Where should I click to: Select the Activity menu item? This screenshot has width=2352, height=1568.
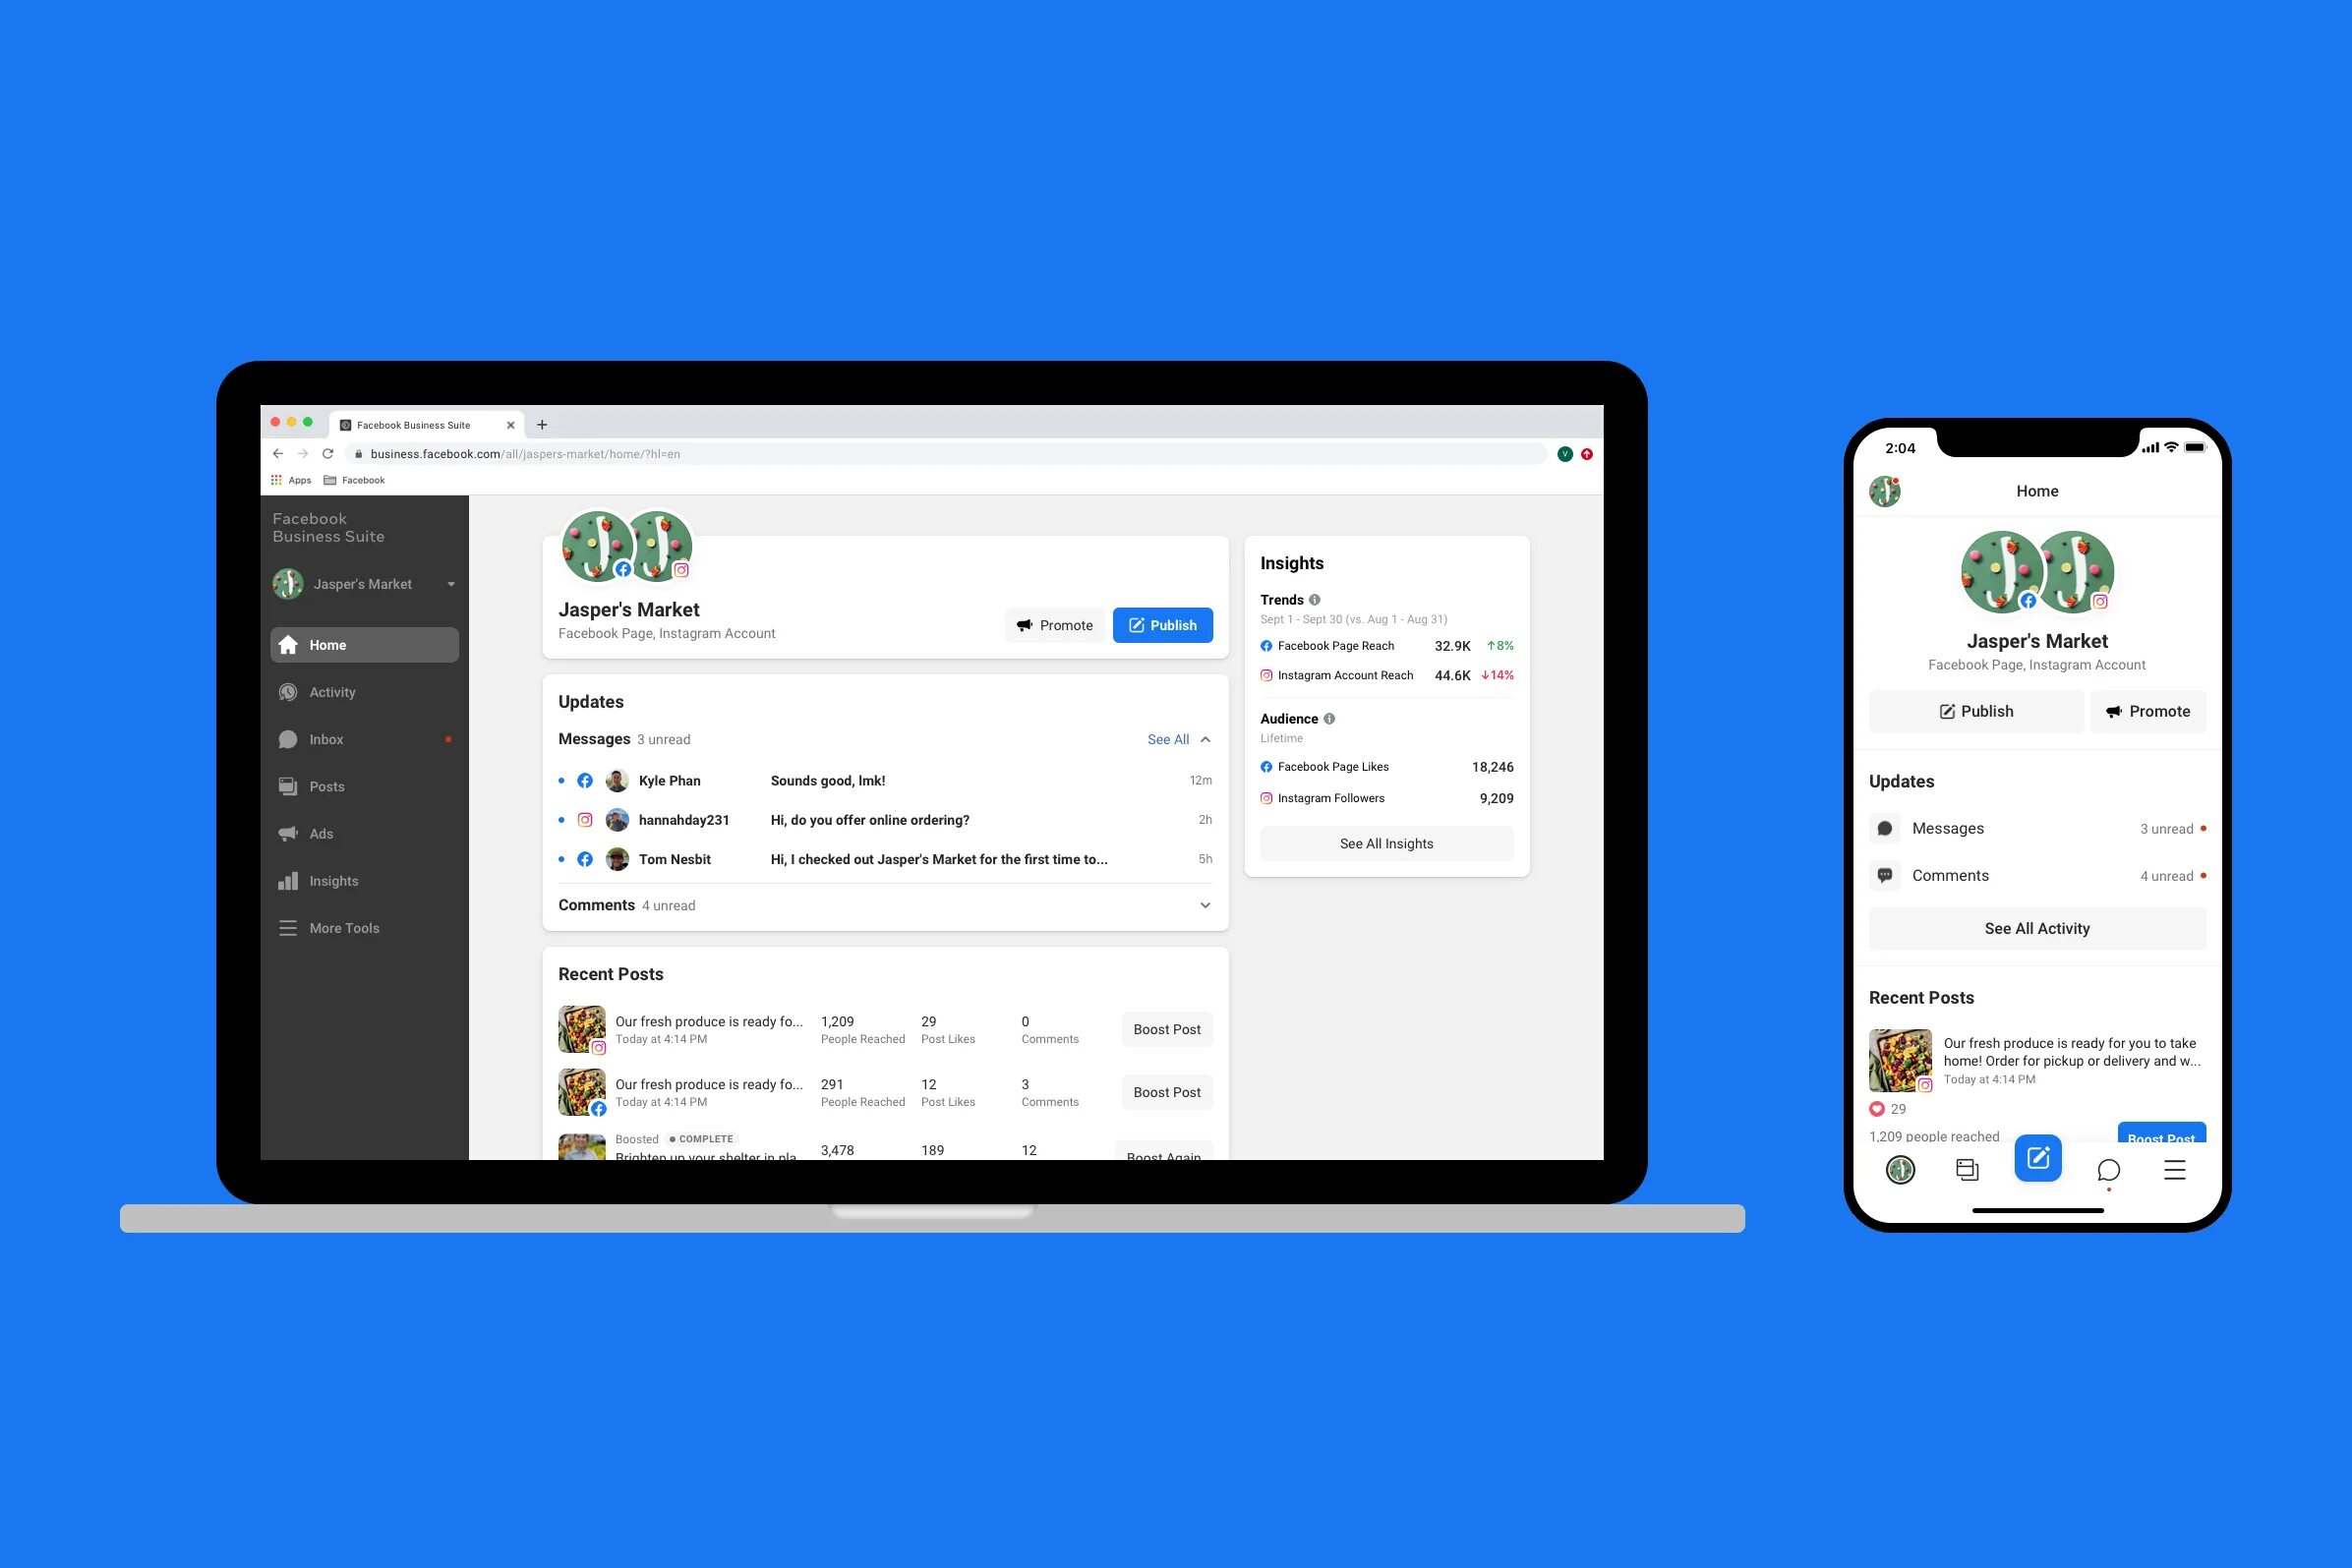pyautogui.click(x=336, y=691)
